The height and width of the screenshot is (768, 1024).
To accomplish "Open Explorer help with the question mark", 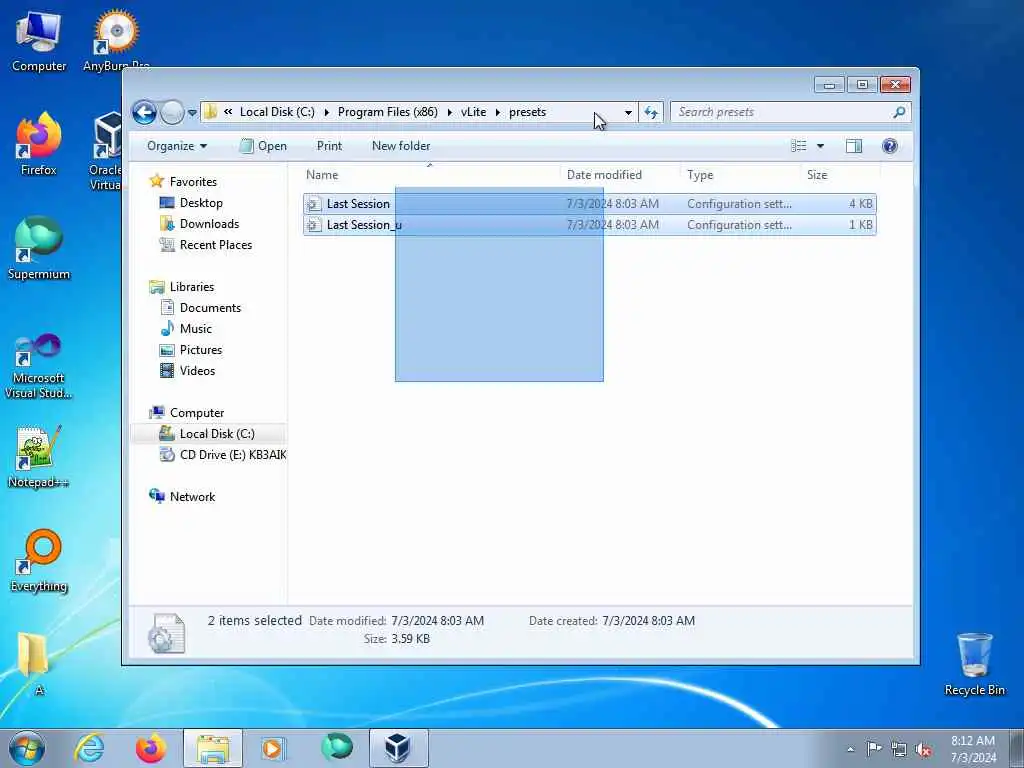I will click(x=889, y=146).
